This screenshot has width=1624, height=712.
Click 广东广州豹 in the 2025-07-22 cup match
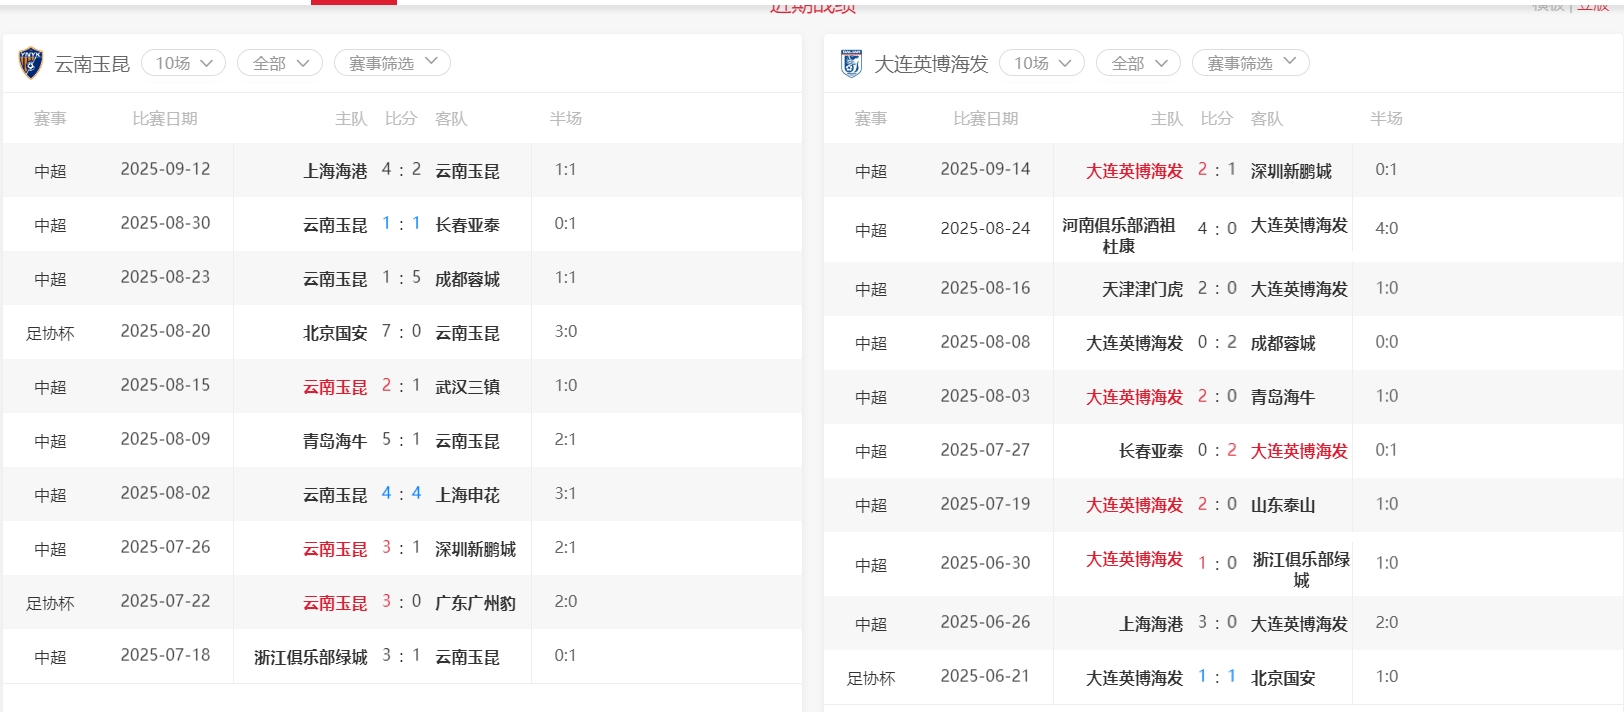tap(475, 603)
